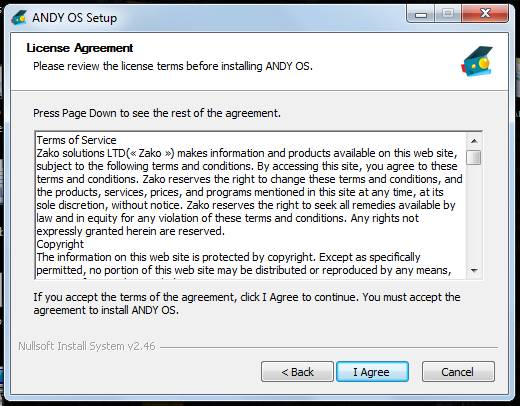
Task: Click I Agree to accept the license
Action: (372, 372)
